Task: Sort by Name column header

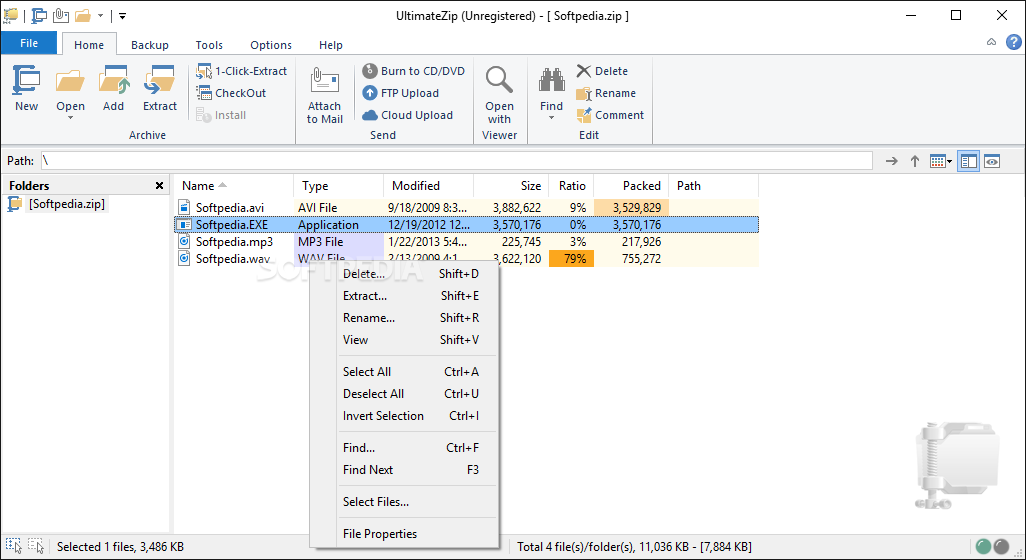Action: pyautogui.click(x=234, y=186)
